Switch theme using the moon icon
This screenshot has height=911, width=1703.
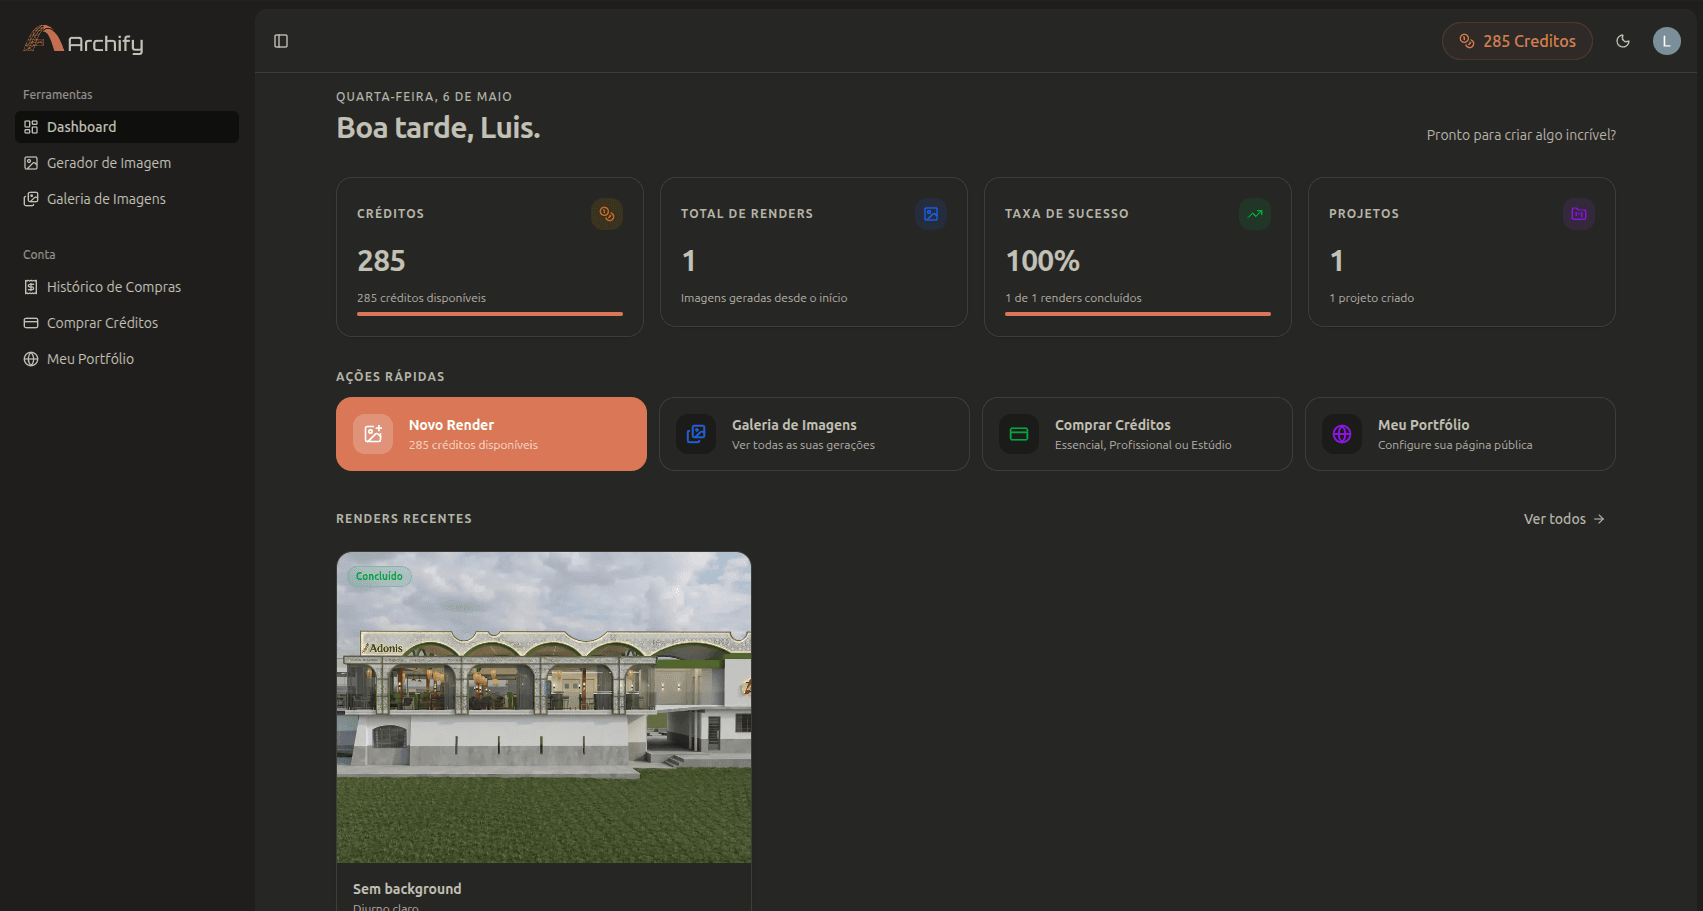point(1623,41)
